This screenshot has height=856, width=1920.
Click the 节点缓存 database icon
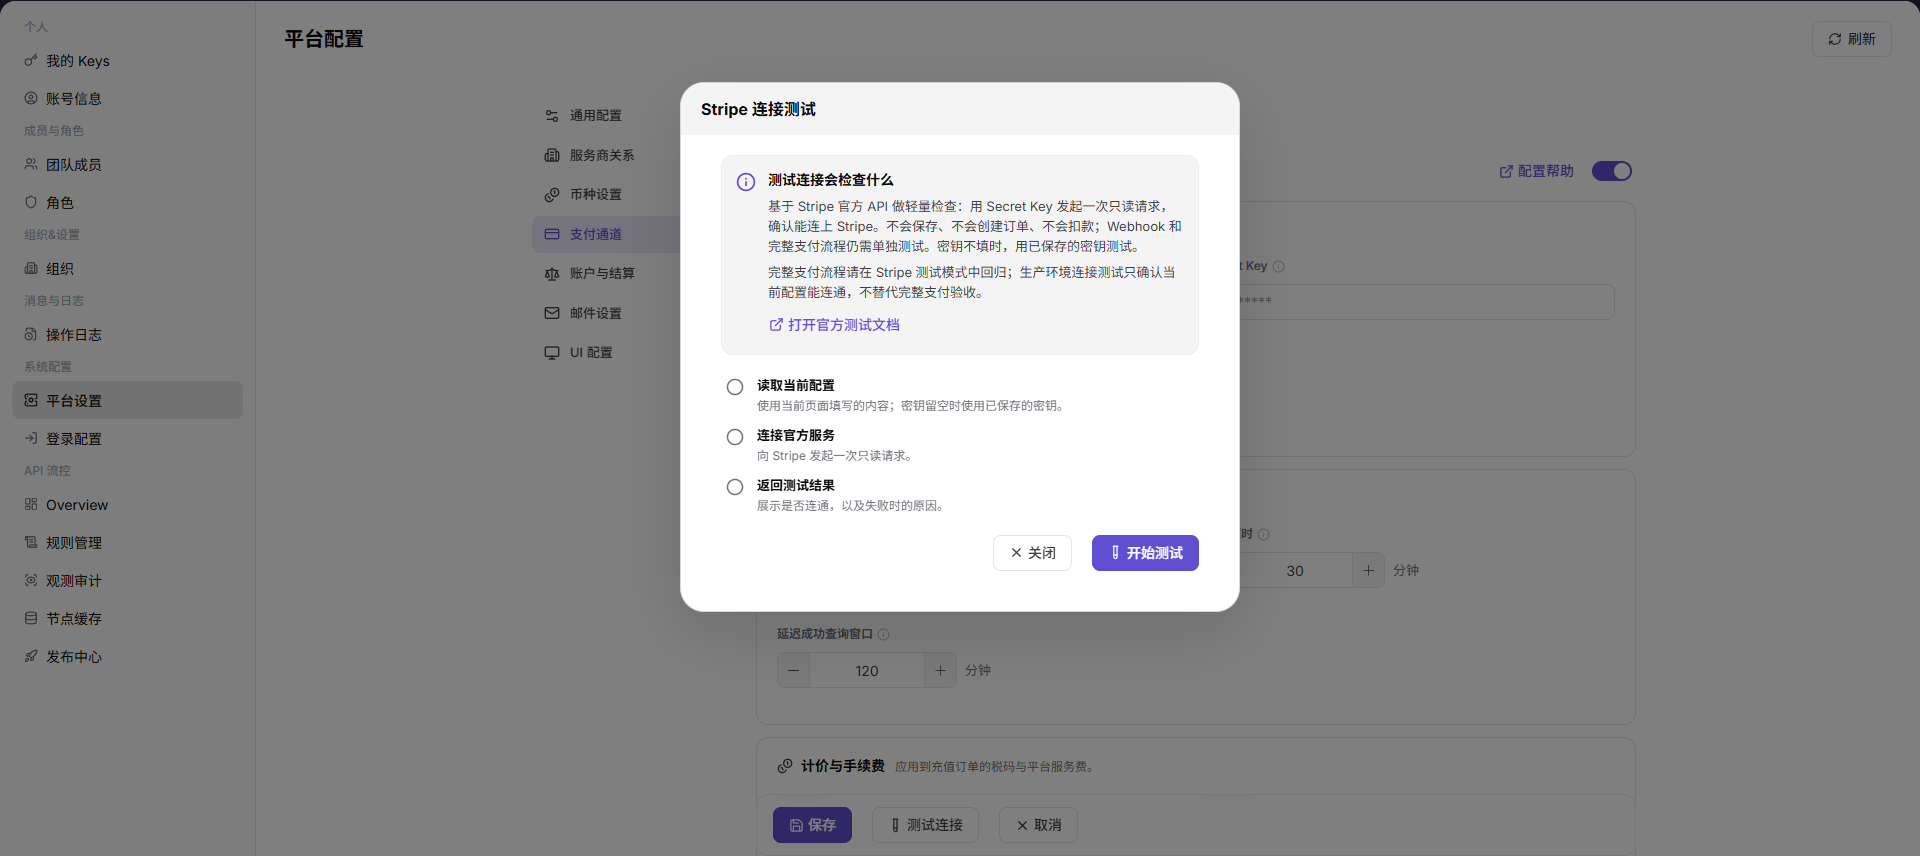pos(31,618)
